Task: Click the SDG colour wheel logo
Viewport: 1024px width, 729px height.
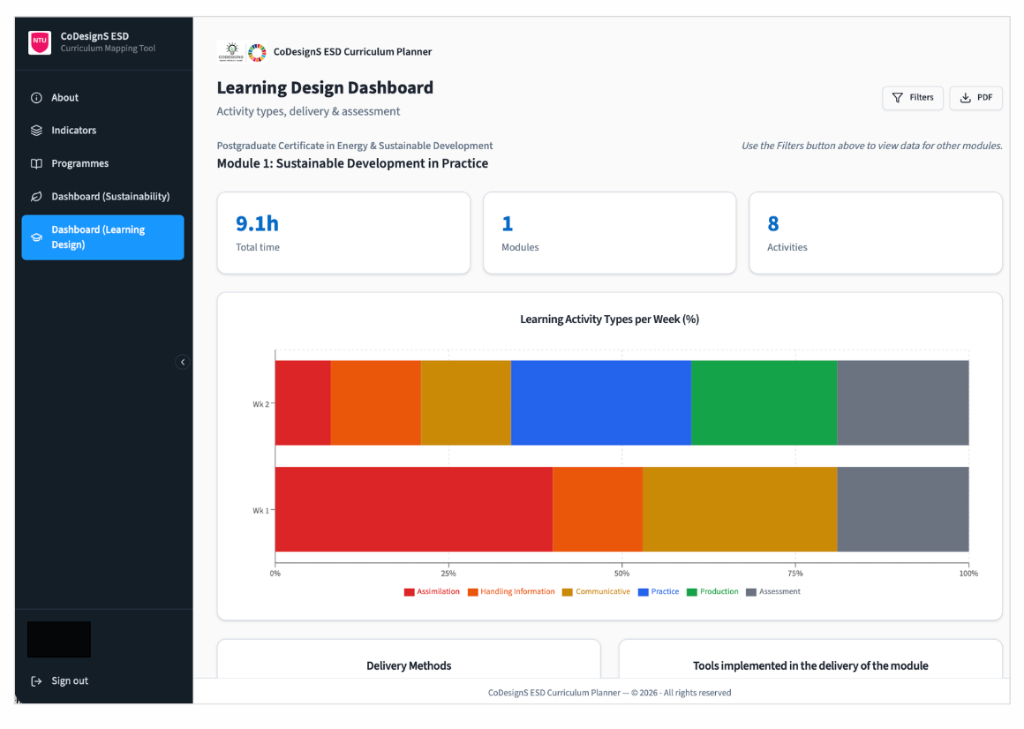Action: (x=257, y=52)
